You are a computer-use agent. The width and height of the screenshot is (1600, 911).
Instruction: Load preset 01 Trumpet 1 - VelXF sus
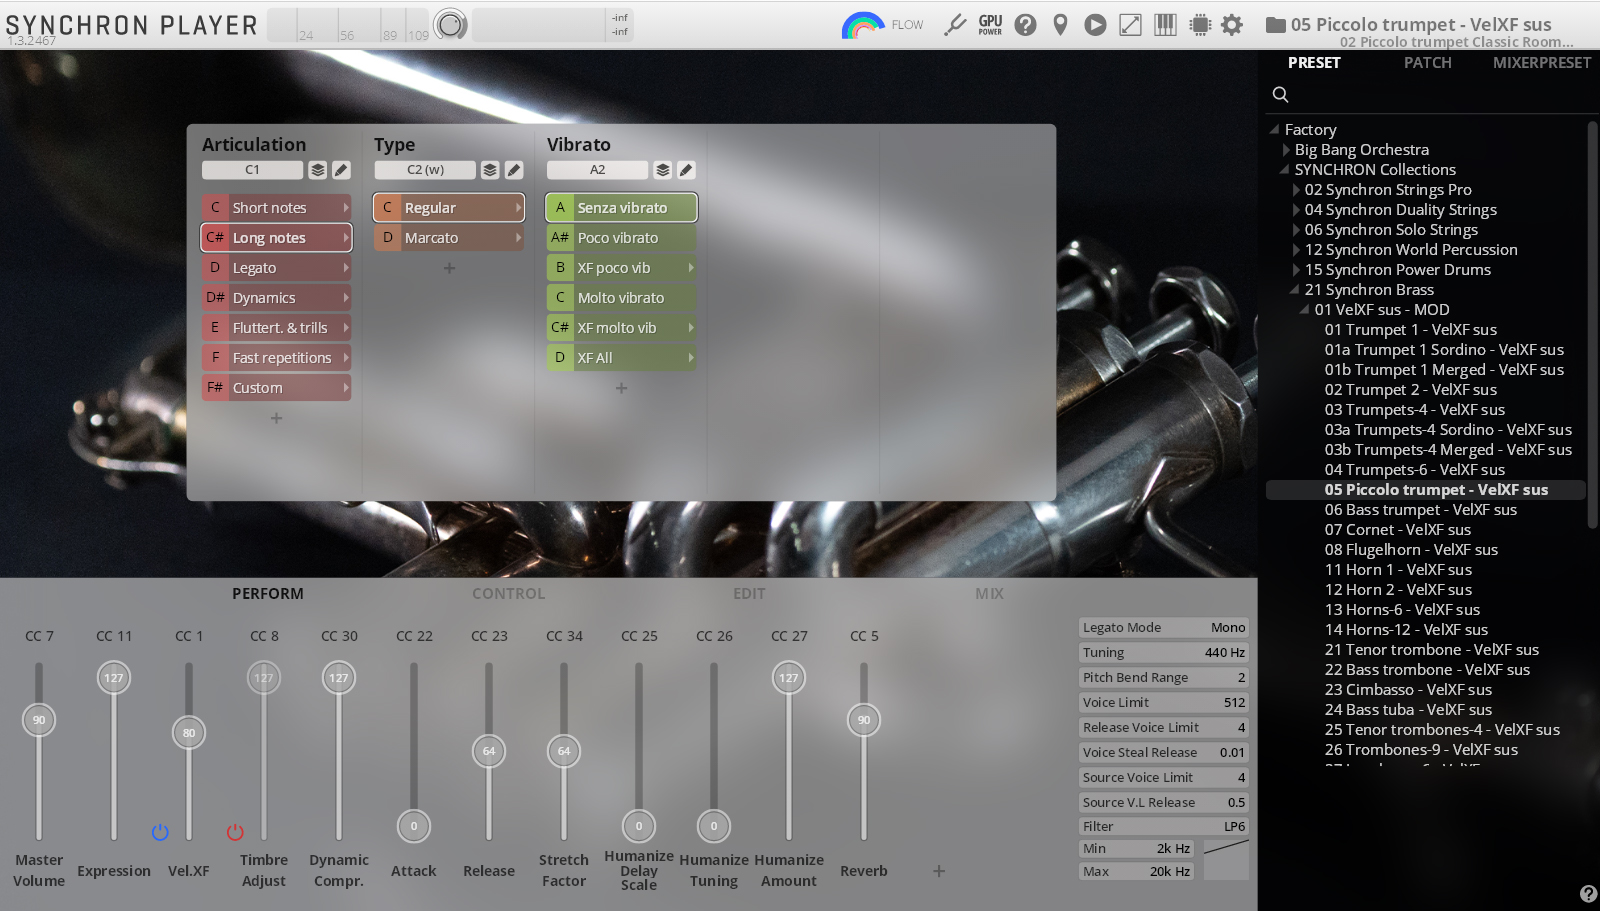[x=1411, y=330]
